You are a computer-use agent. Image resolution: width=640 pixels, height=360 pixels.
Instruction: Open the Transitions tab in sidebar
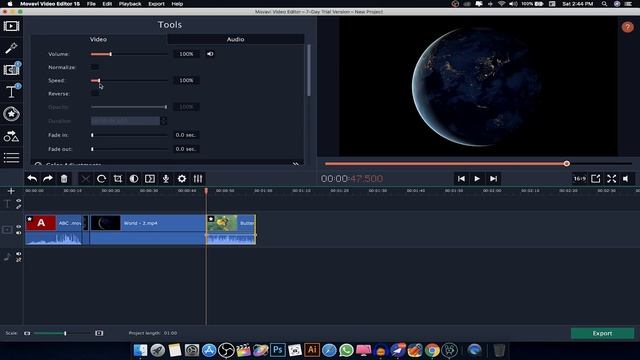click(x=11, y=69)
